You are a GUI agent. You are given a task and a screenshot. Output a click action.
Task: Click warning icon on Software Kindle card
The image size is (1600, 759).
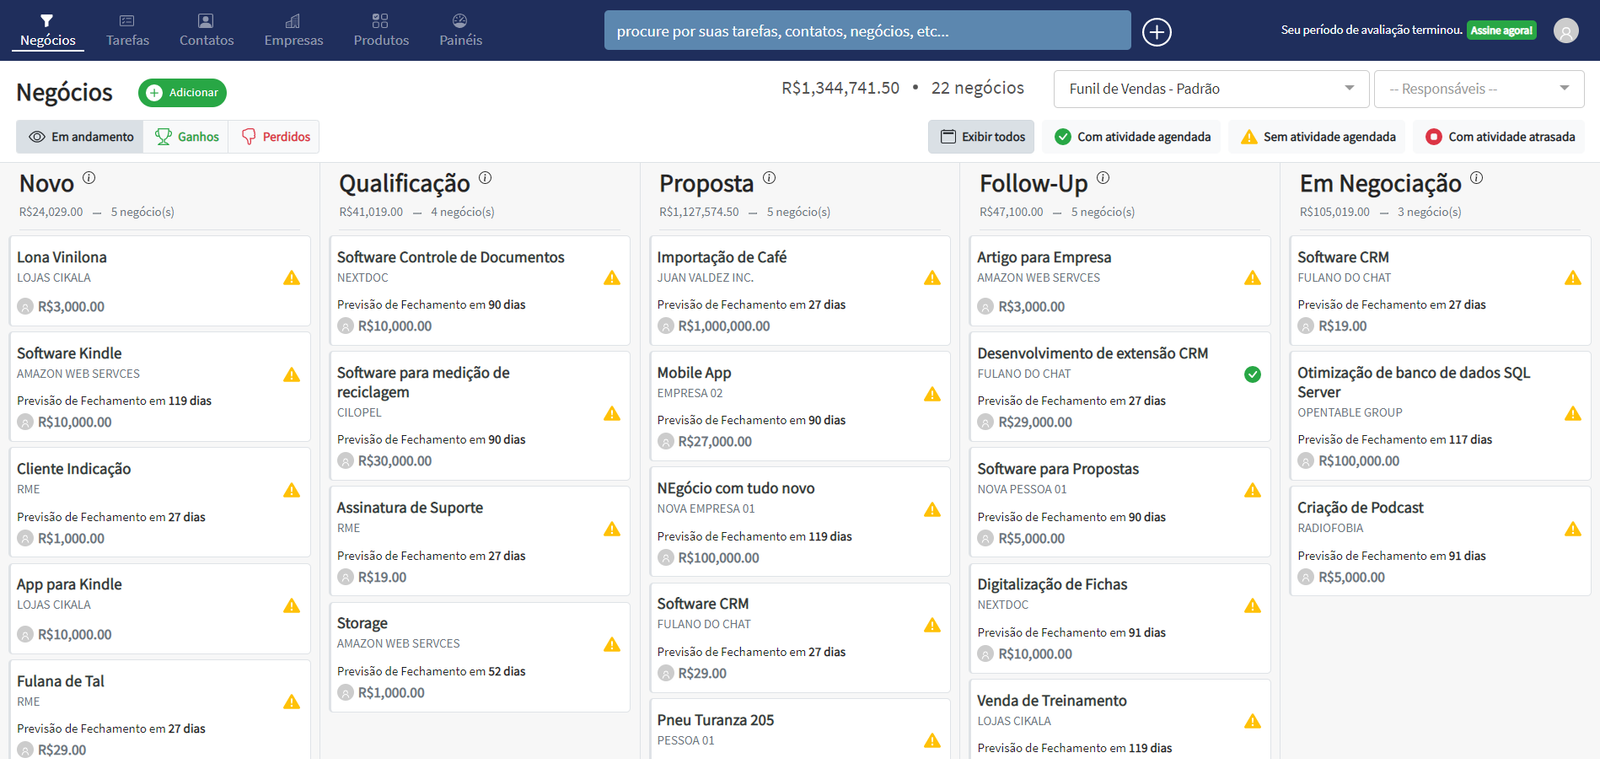[292, 375]
